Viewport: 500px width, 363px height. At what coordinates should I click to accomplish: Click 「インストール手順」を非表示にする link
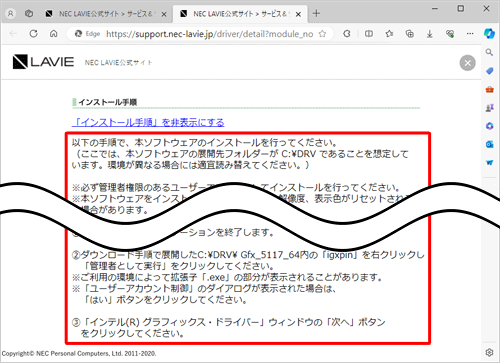[148, 122]
